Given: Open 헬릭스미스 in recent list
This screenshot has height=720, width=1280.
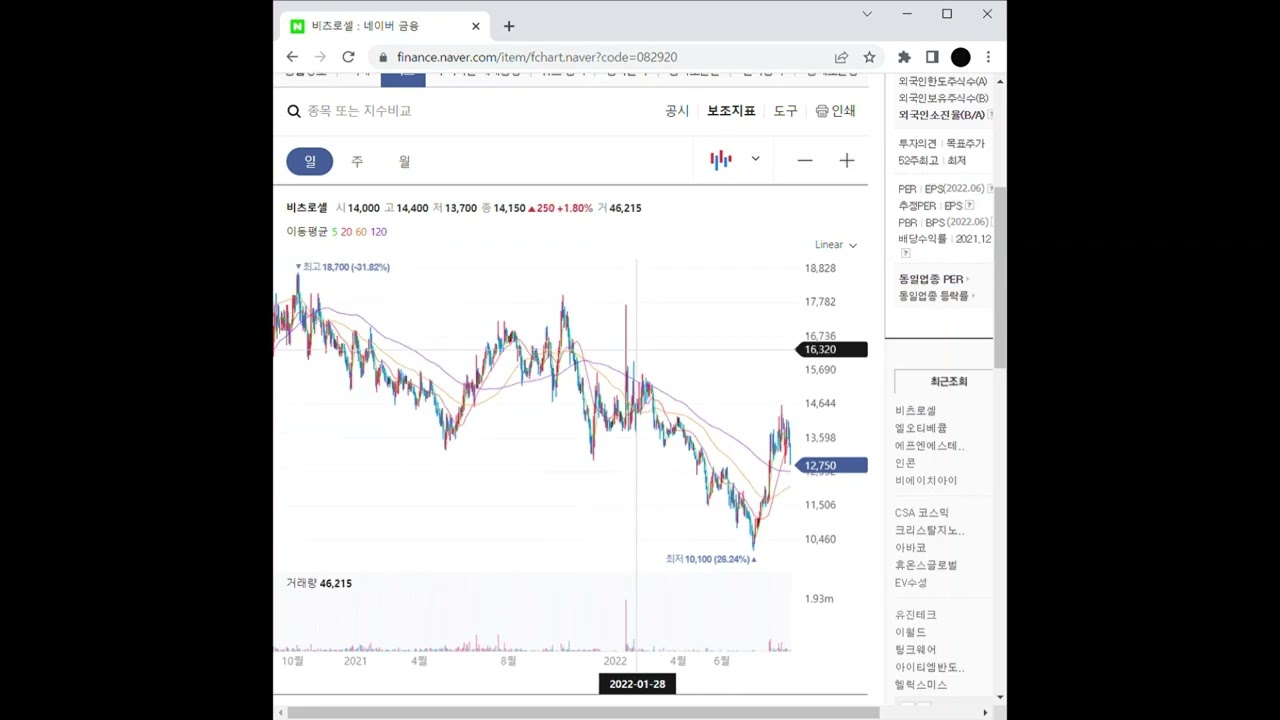Looking at the screenshot, I should point(921,685).
